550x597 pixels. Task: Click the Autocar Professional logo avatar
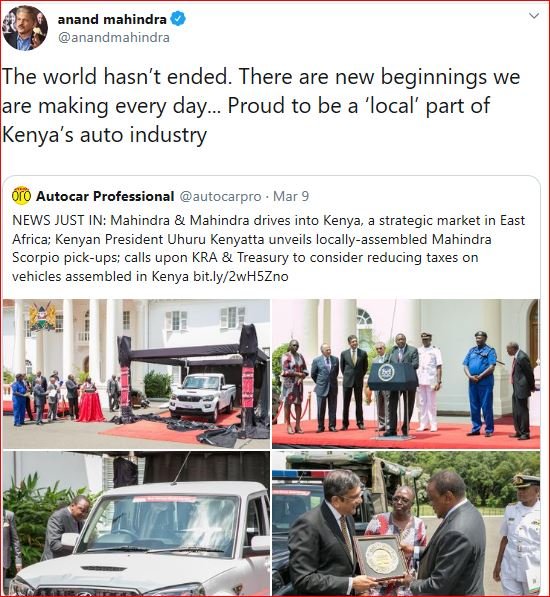pos(21,196)
